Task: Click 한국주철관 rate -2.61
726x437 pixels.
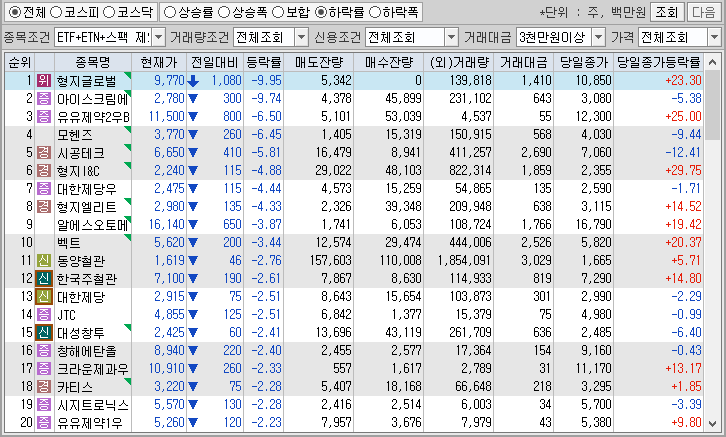Action: (x=266, y=279)
